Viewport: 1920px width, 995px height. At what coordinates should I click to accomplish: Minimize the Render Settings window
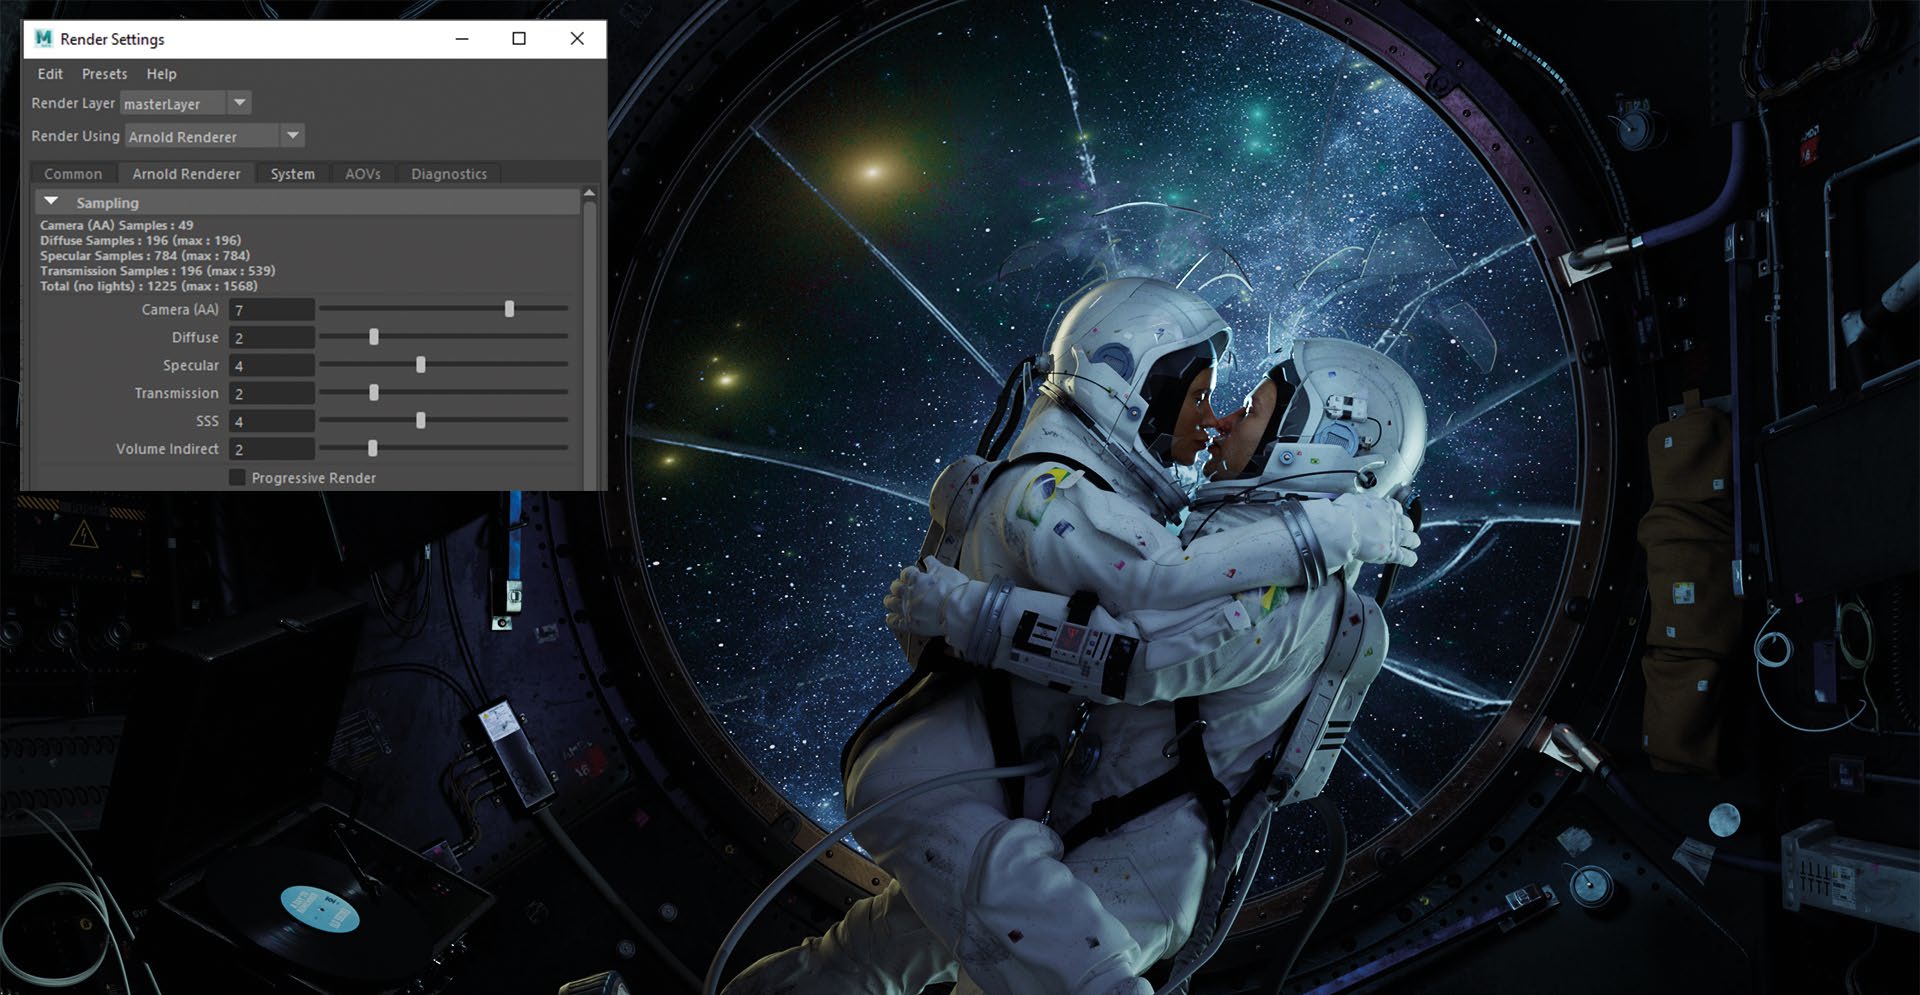[x=462, y=39]
